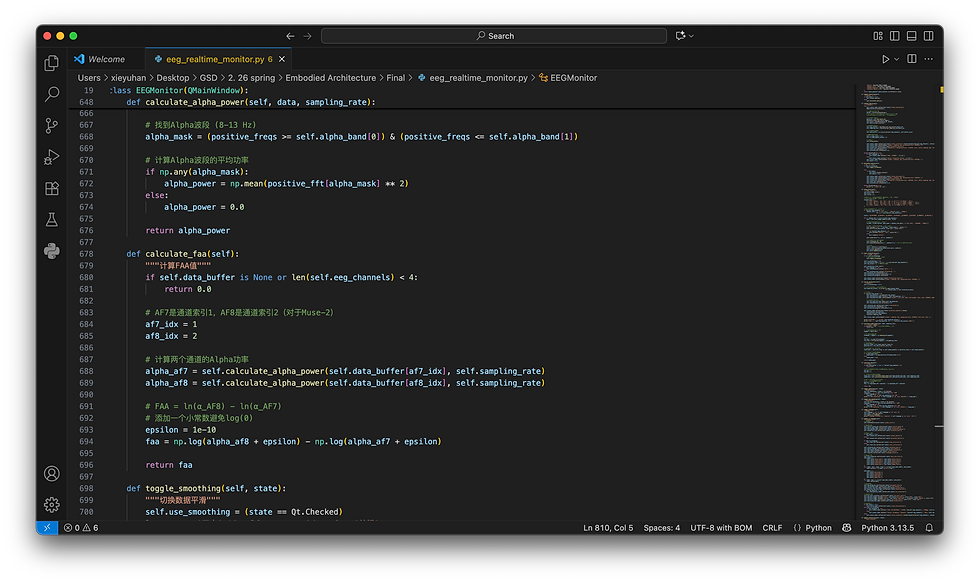Open the Explorer view in activity bar
Viewport: 980px width, 583px height.
tap(52, 62)
